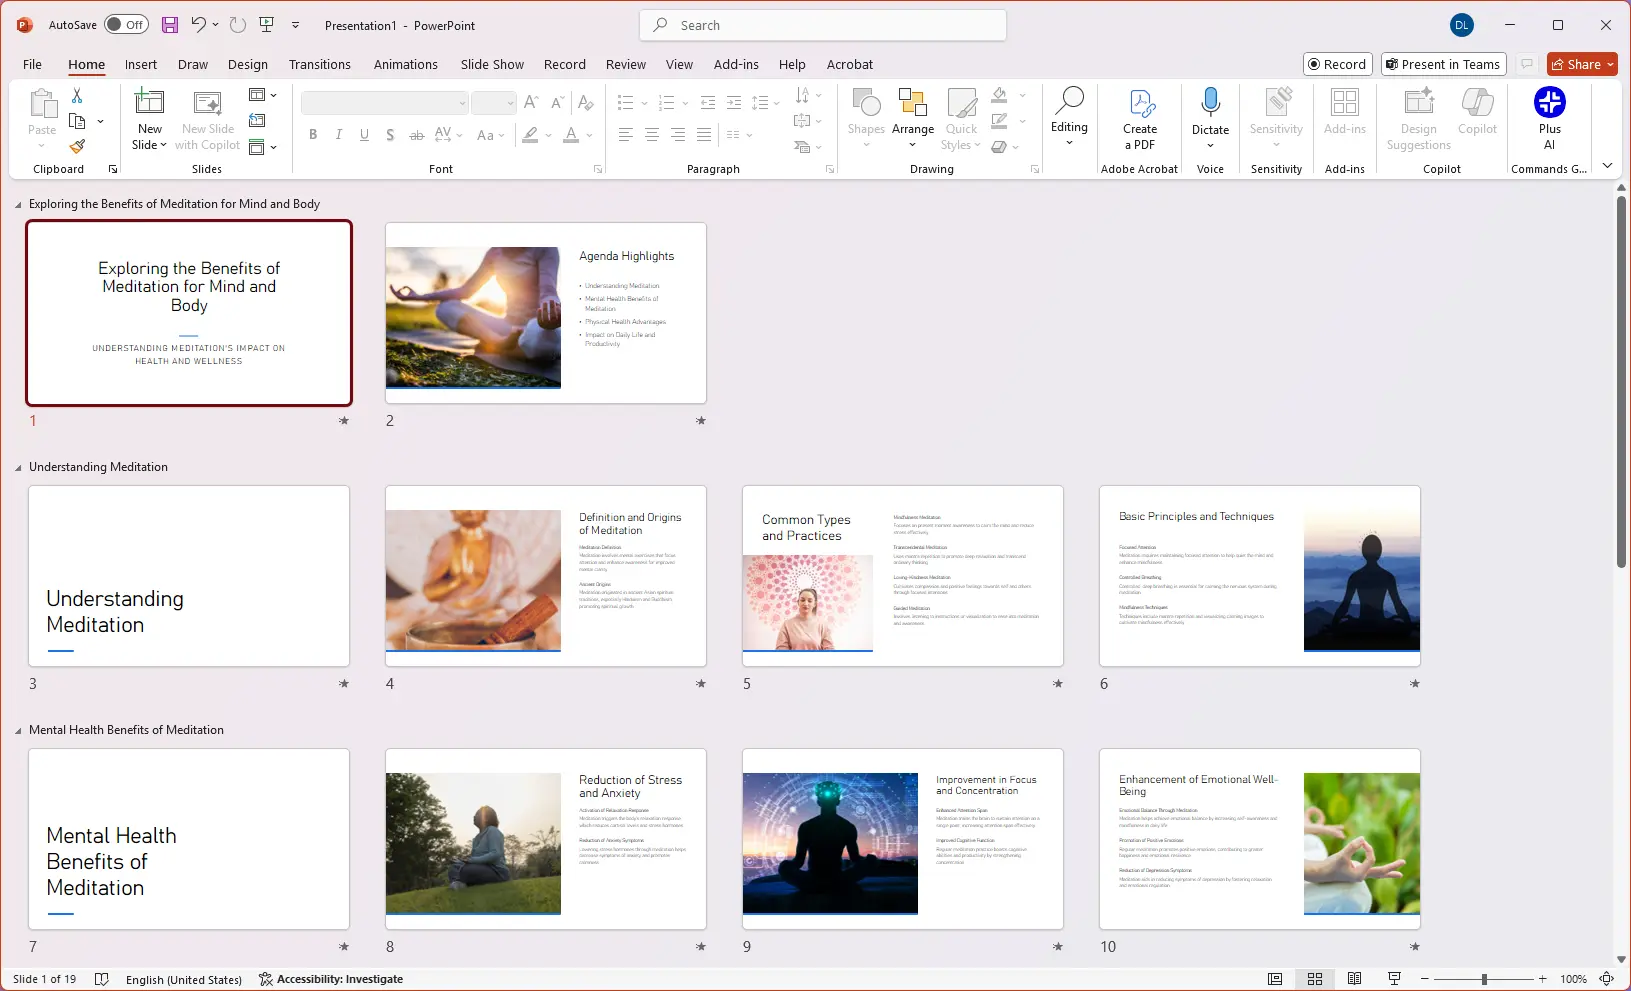This screenshot has width=1631, height=991.
Task: Open the Plus AI add-in
Action: [x=1549, y=119]
